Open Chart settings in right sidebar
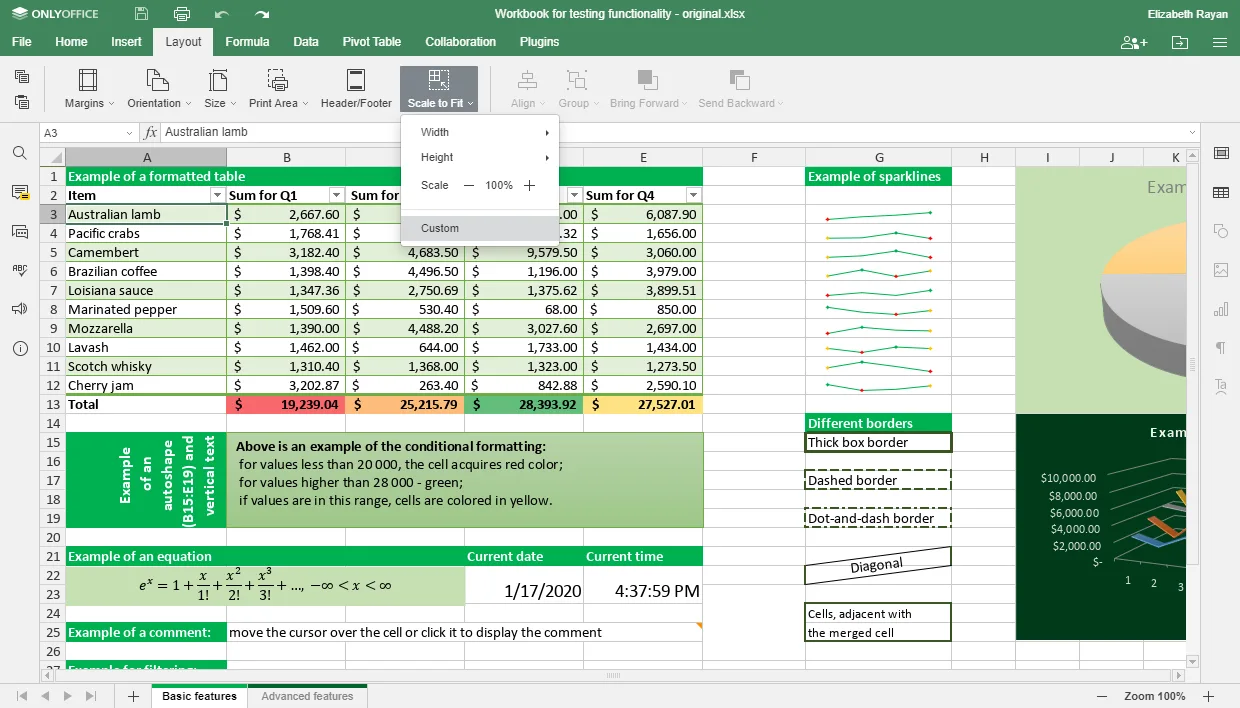This screenshot has width=1240, height=708. tap(1221, 309)
